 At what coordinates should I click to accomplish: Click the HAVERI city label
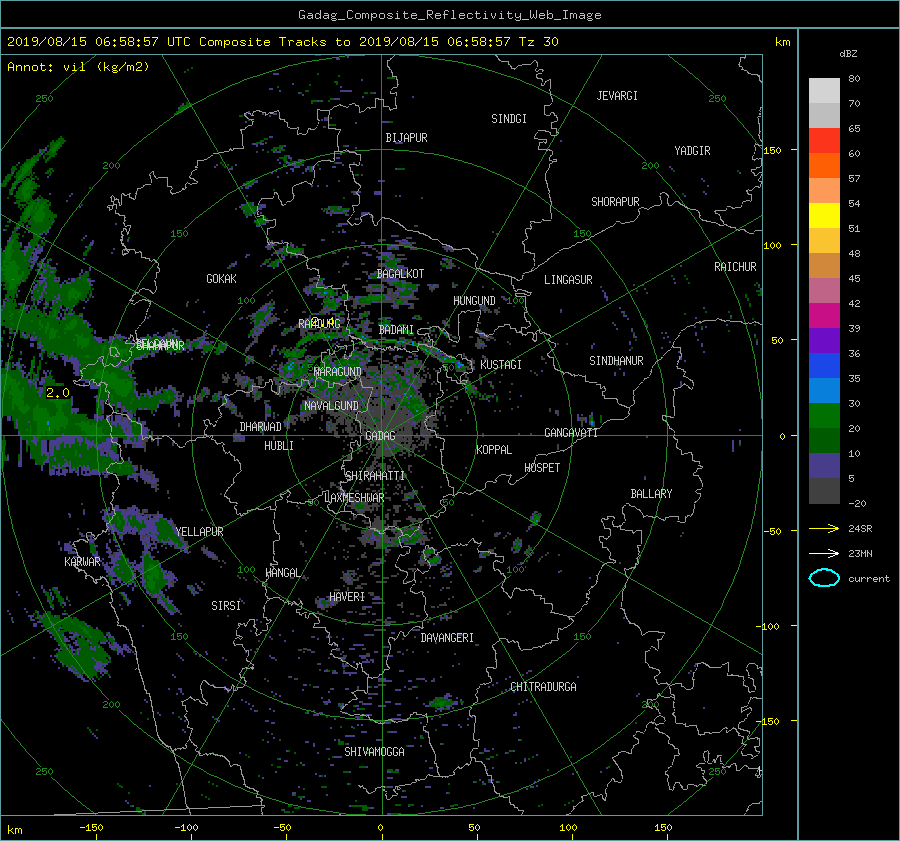tap(347, 597)
